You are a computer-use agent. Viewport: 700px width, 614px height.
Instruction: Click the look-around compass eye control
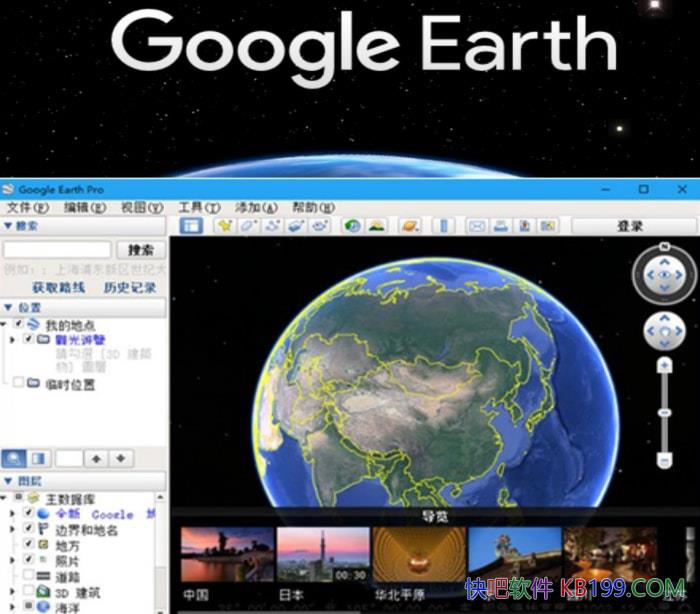665,275
